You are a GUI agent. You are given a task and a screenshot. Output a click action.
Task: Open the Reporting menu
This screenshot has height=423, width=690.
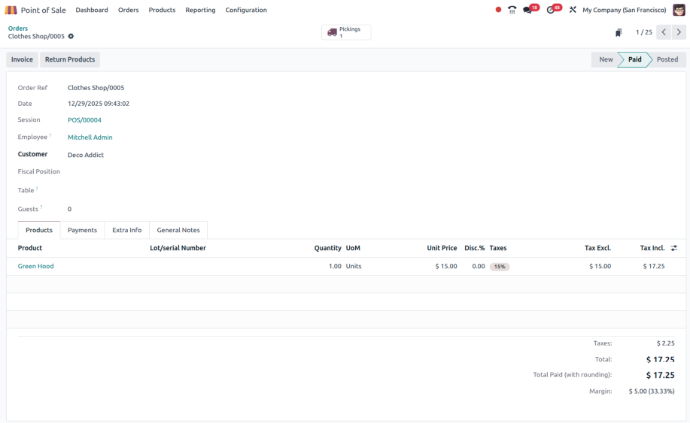[200, 10]
